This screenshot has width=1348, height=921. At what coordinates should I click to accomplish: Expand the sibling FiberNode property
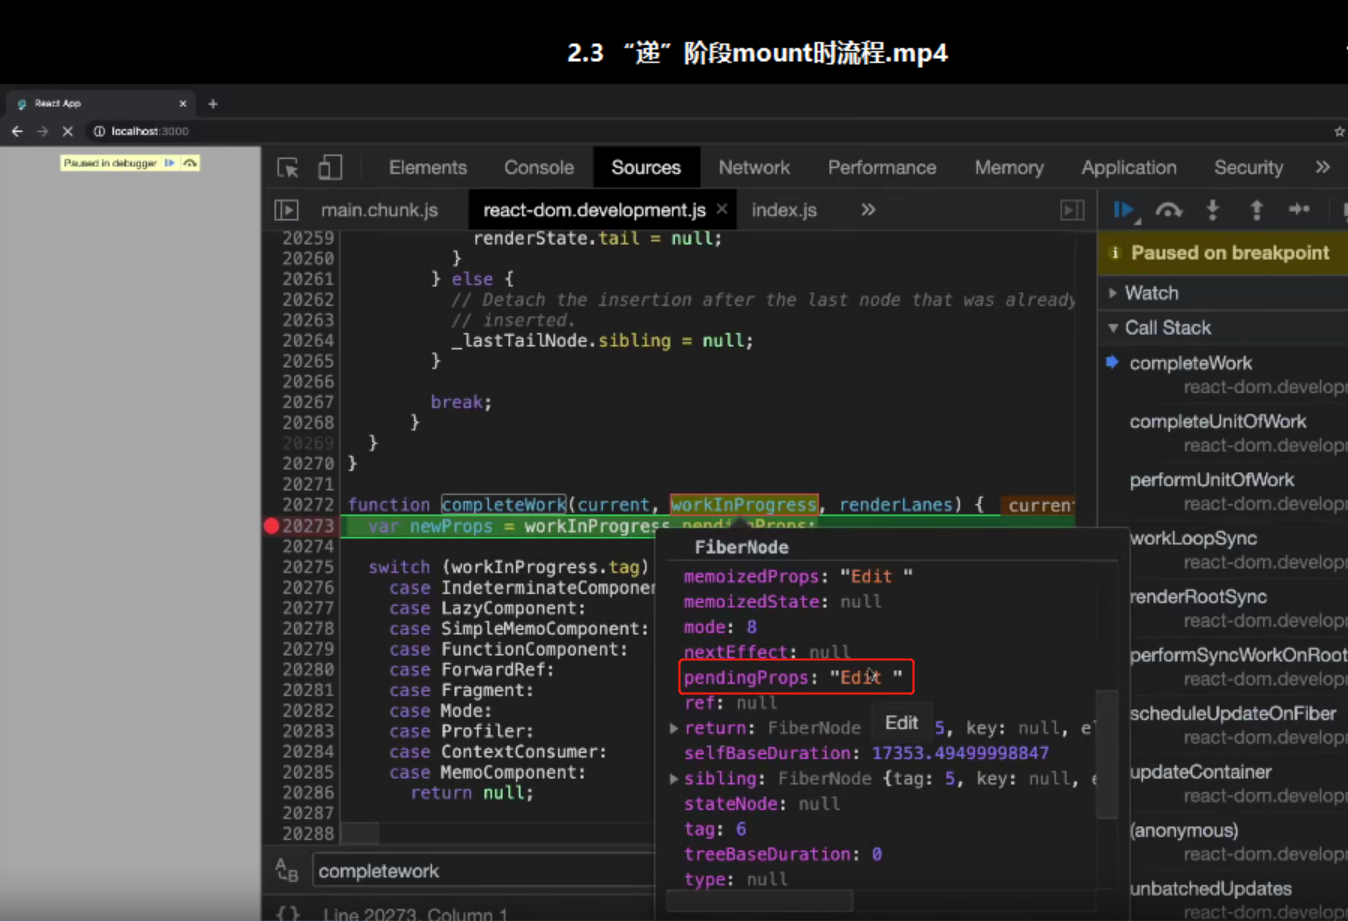[x=674, y=778]
